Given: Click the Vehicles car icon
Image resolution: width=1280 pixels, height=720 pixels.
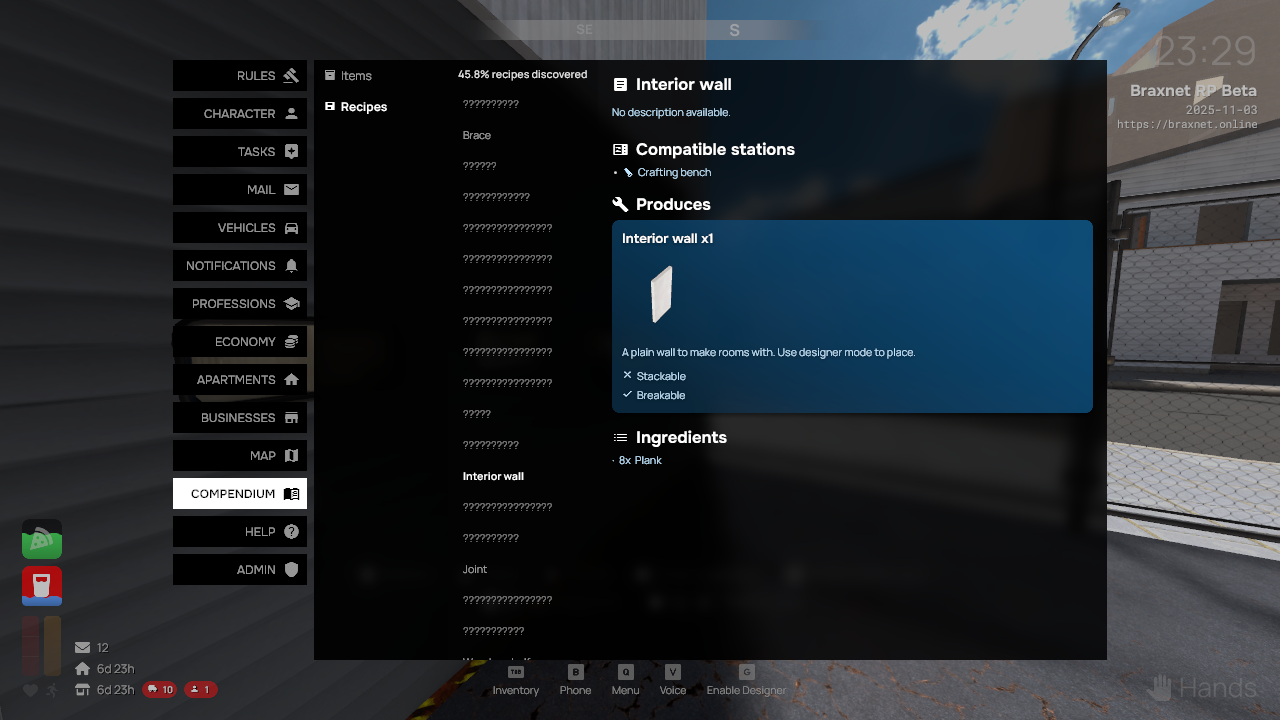Looking at the screenshot, I should [291, 228].
